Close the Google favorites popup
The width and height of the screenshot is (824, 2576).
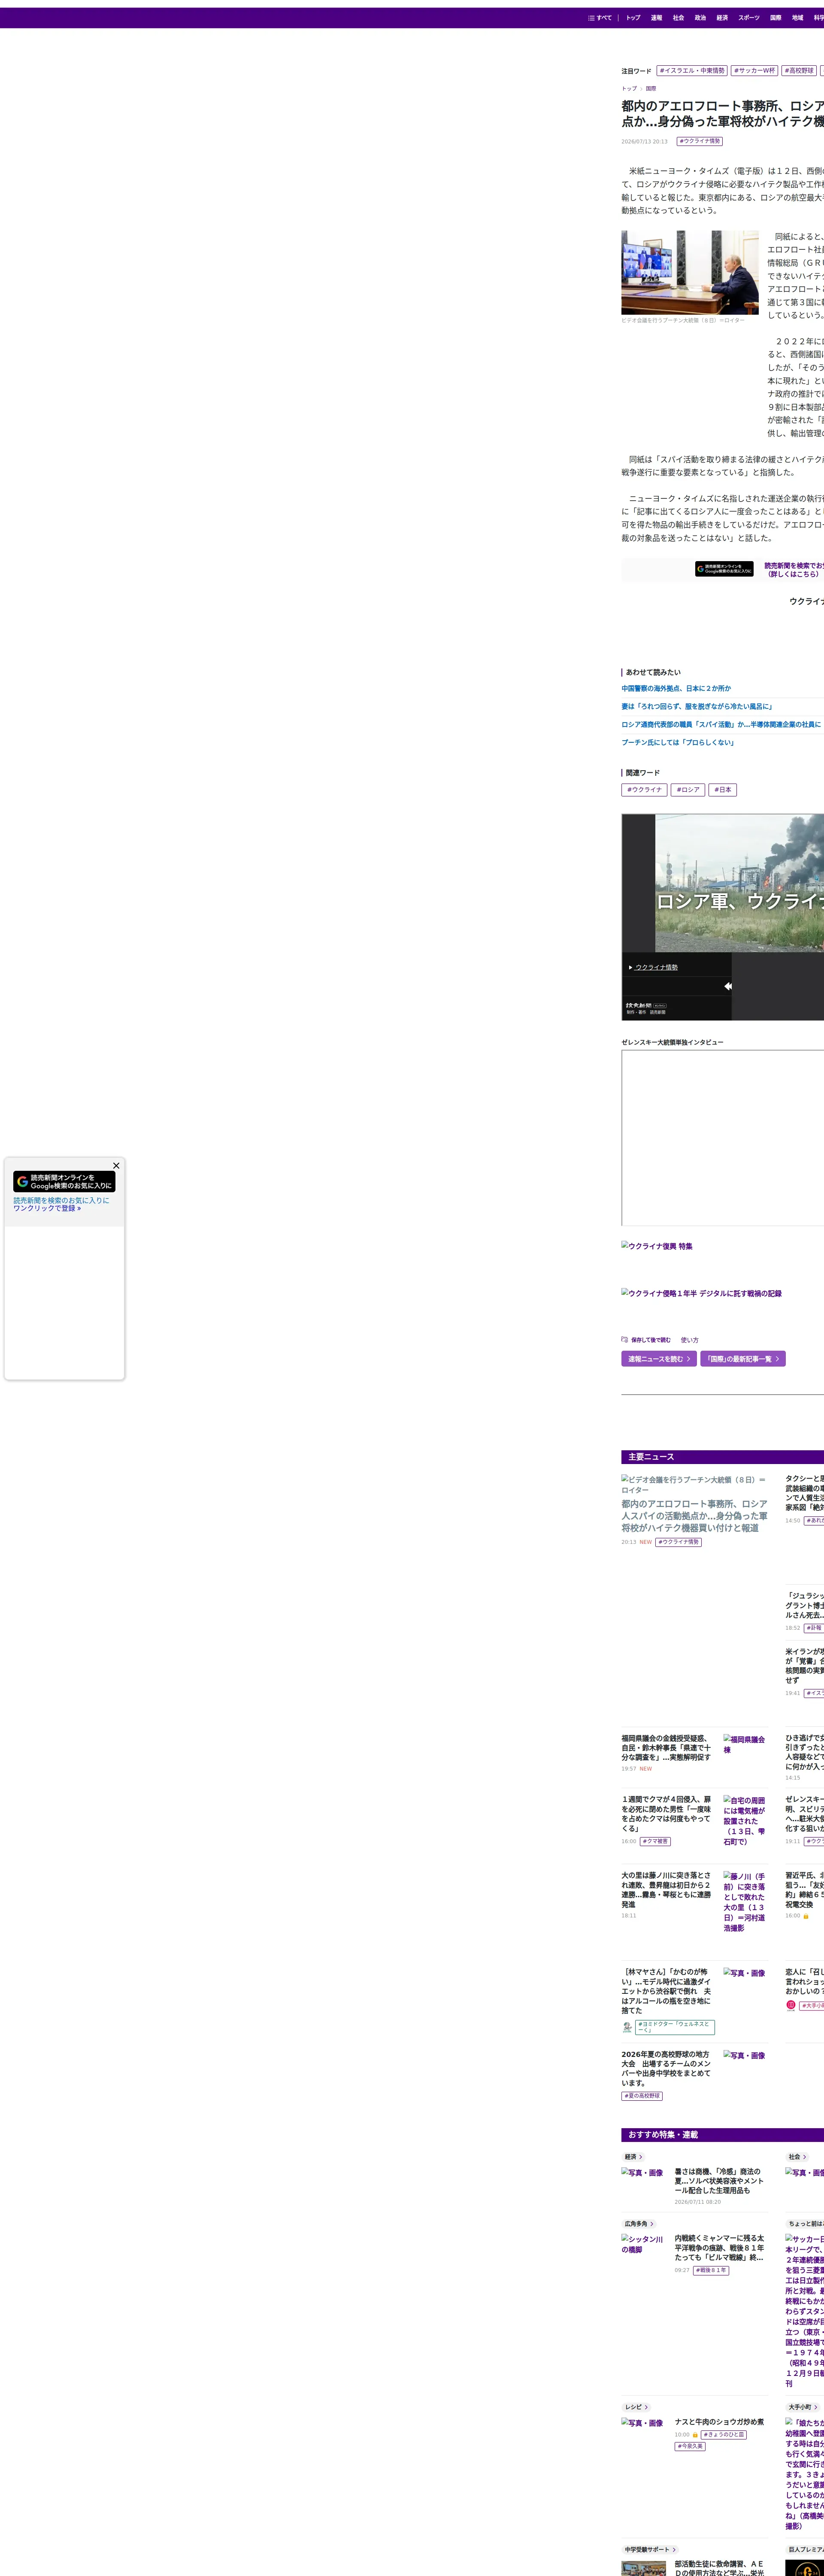116,1165
